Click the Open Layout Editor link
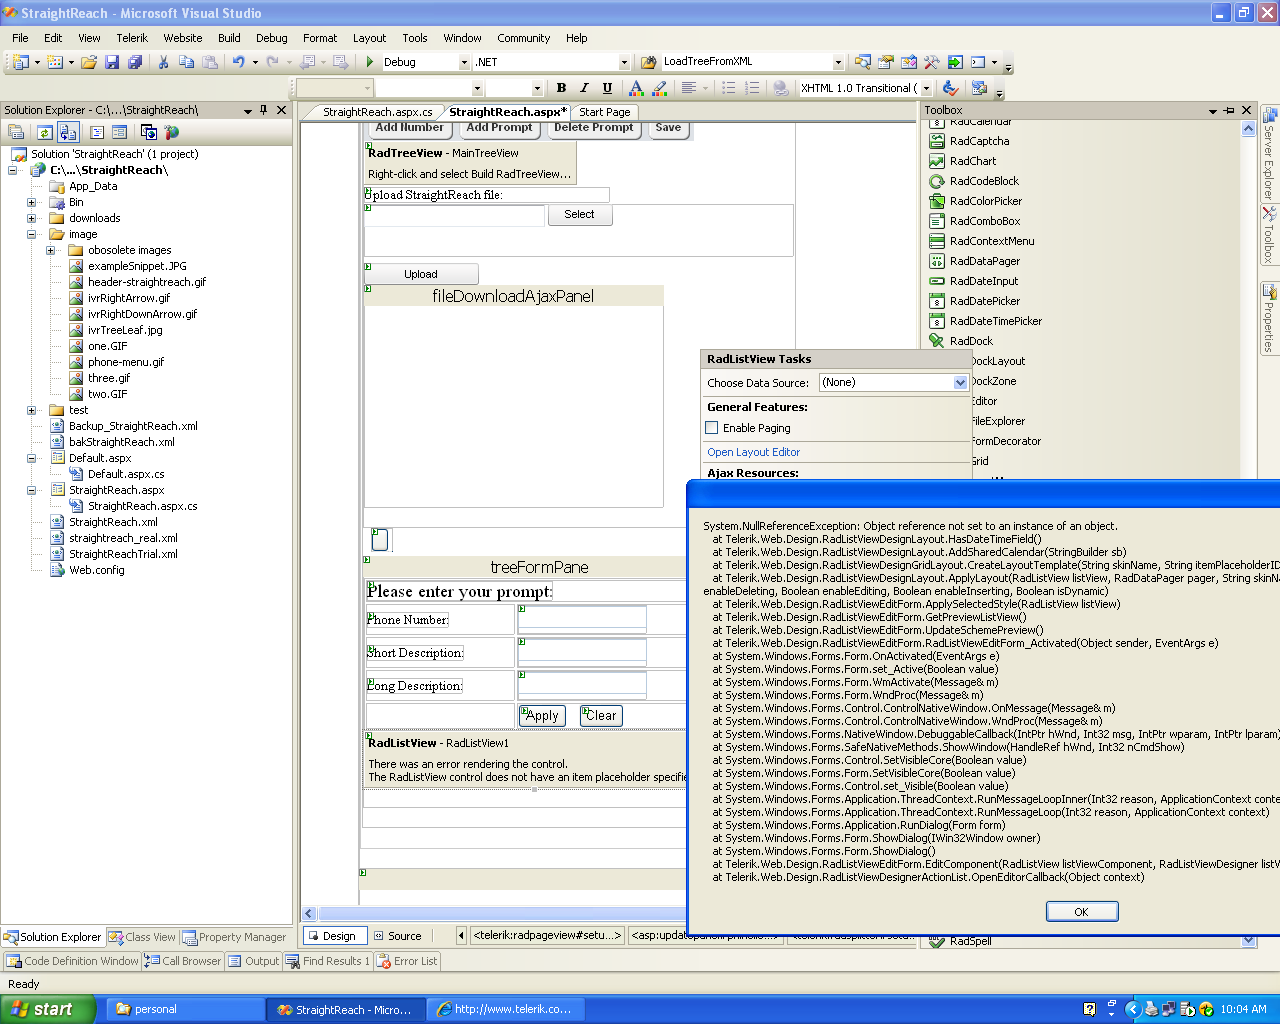This screenshot has width=1280, height=1024. tap(753, 452)
